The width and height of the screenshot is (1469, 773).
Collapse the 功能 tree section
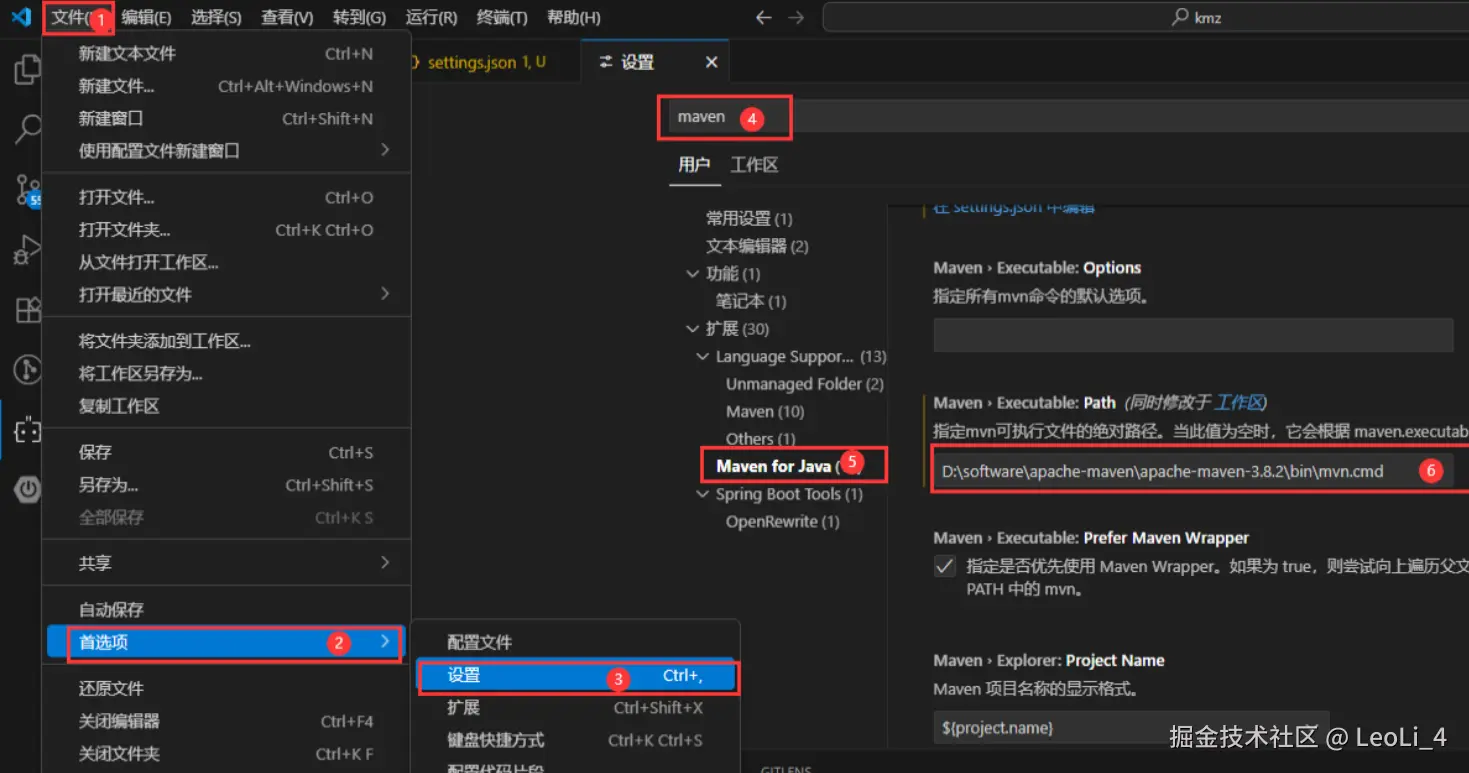(693, 274)
